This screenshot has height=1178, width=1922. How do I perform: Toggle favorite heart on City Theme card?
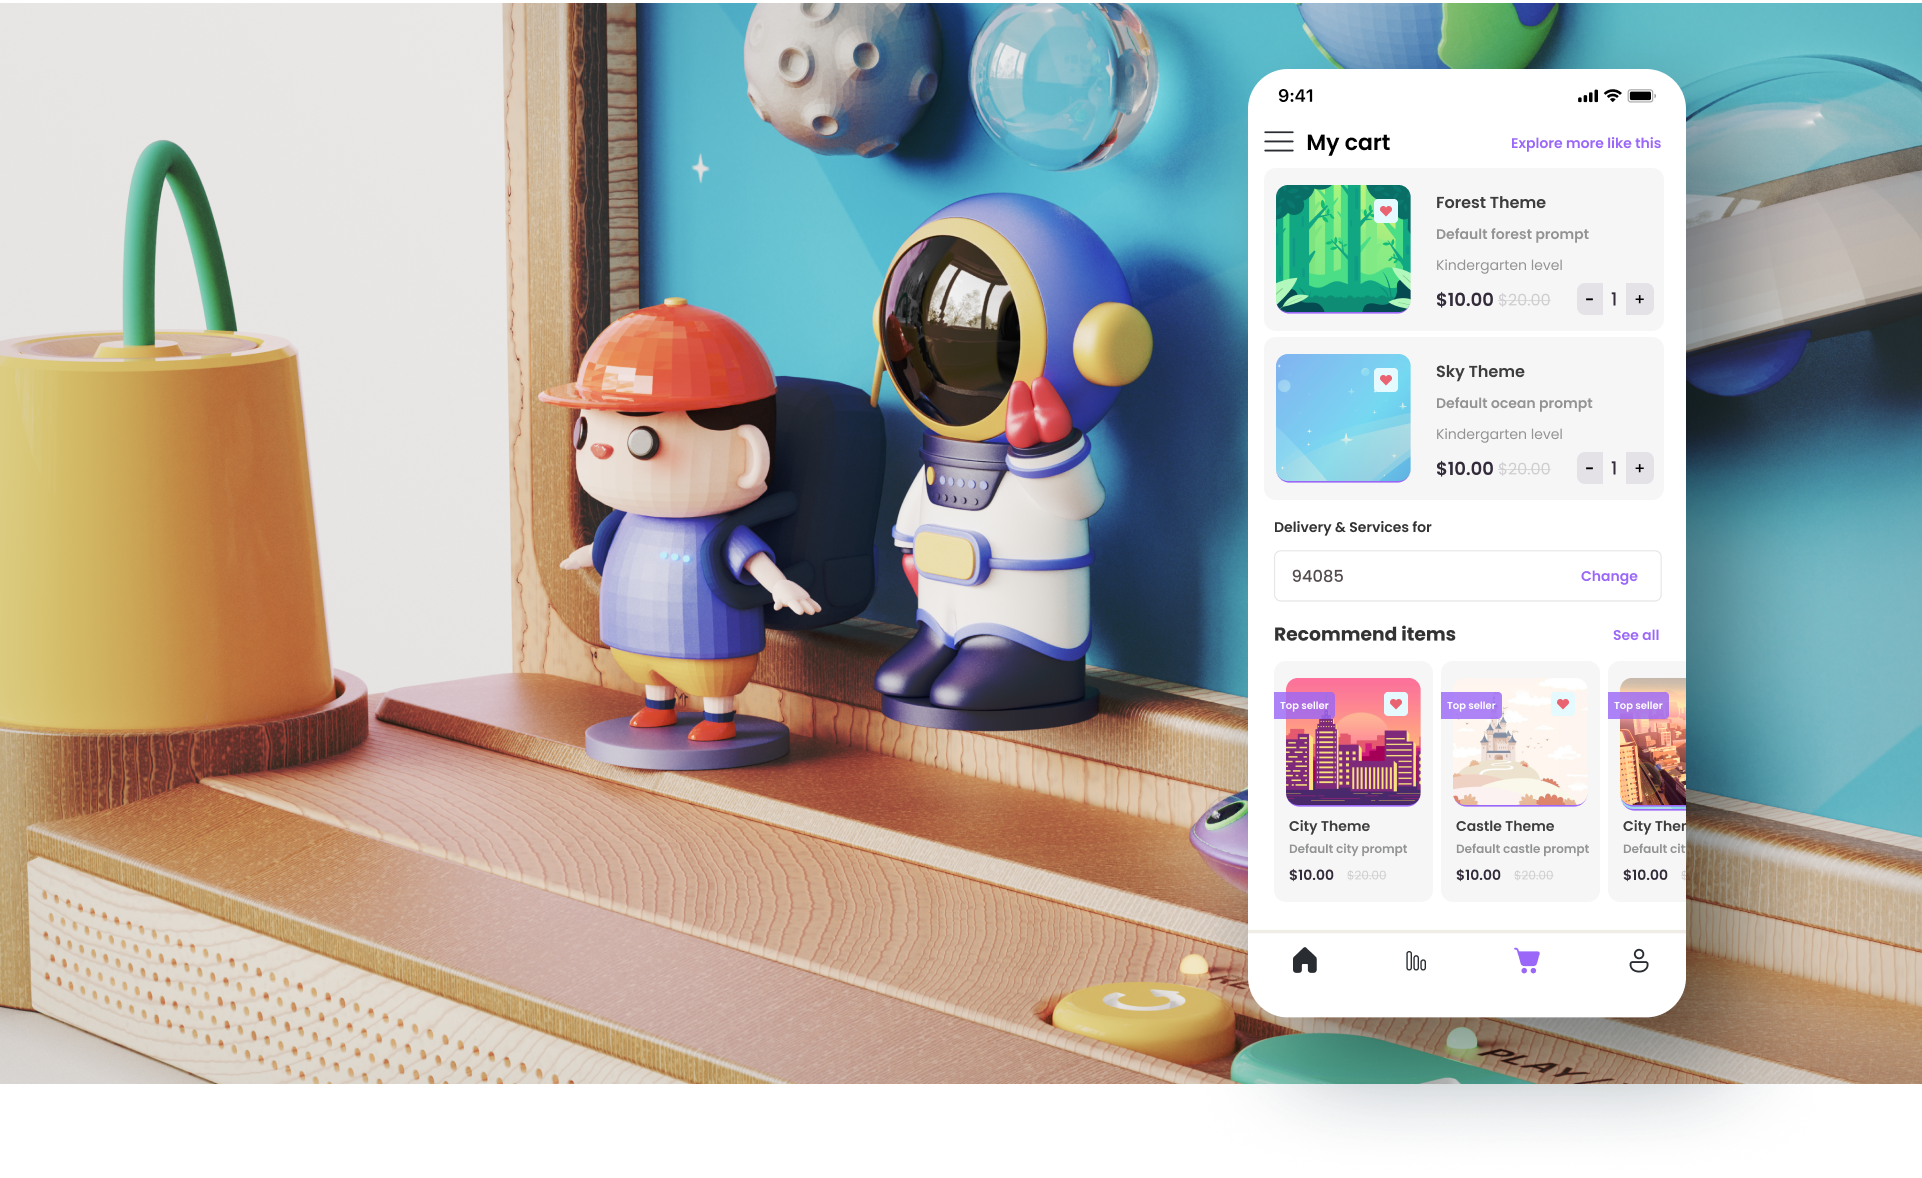[x=1395, y=704]
